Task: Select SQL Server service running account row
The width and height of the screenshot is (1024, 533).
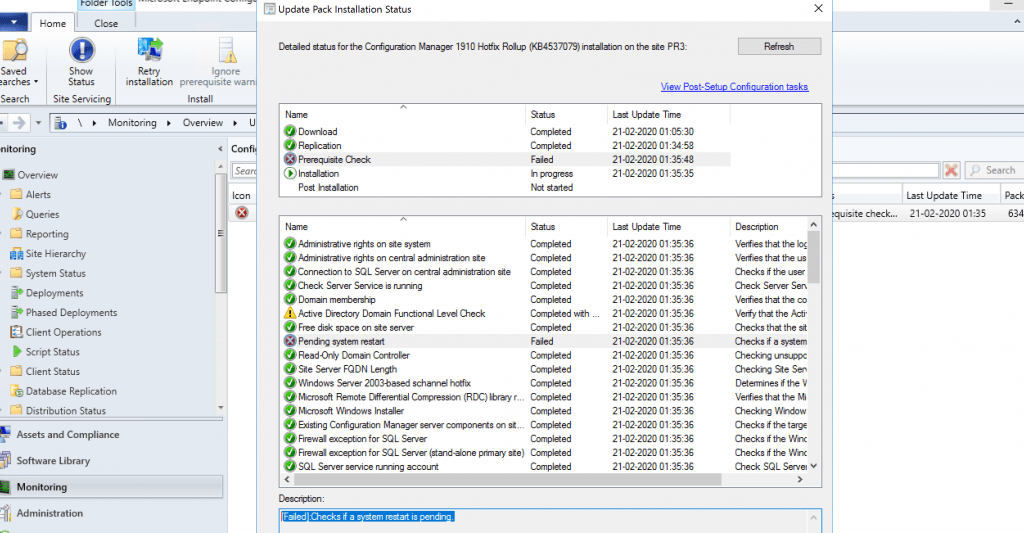Action: pos(545,466)
